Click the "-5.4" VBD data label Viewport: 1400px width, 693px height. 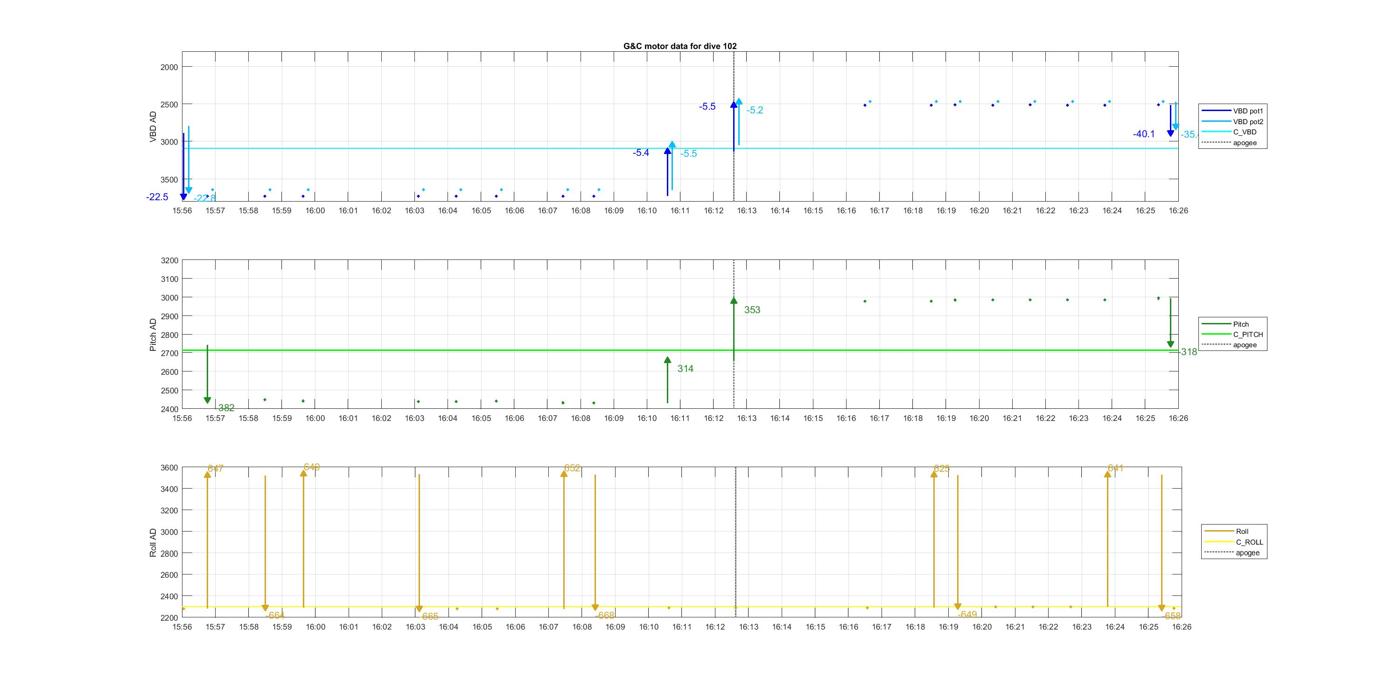point(641,153)
